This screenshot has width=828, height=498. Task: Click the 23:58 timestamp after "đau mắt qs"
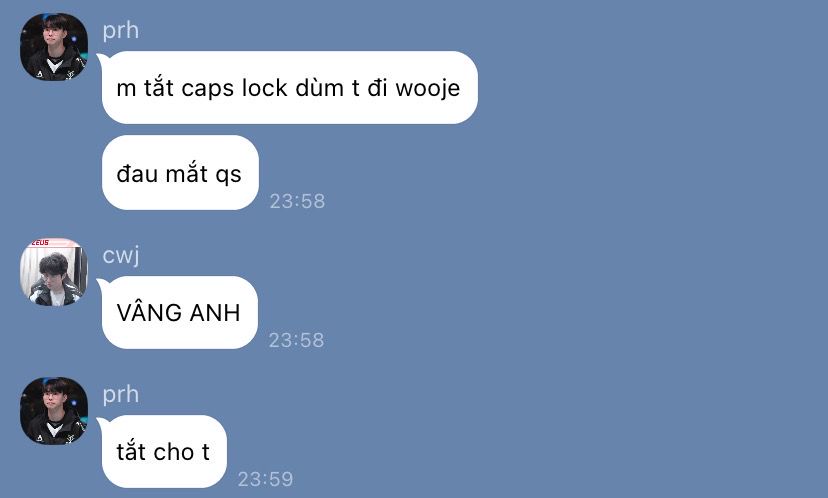click(297, 201)
